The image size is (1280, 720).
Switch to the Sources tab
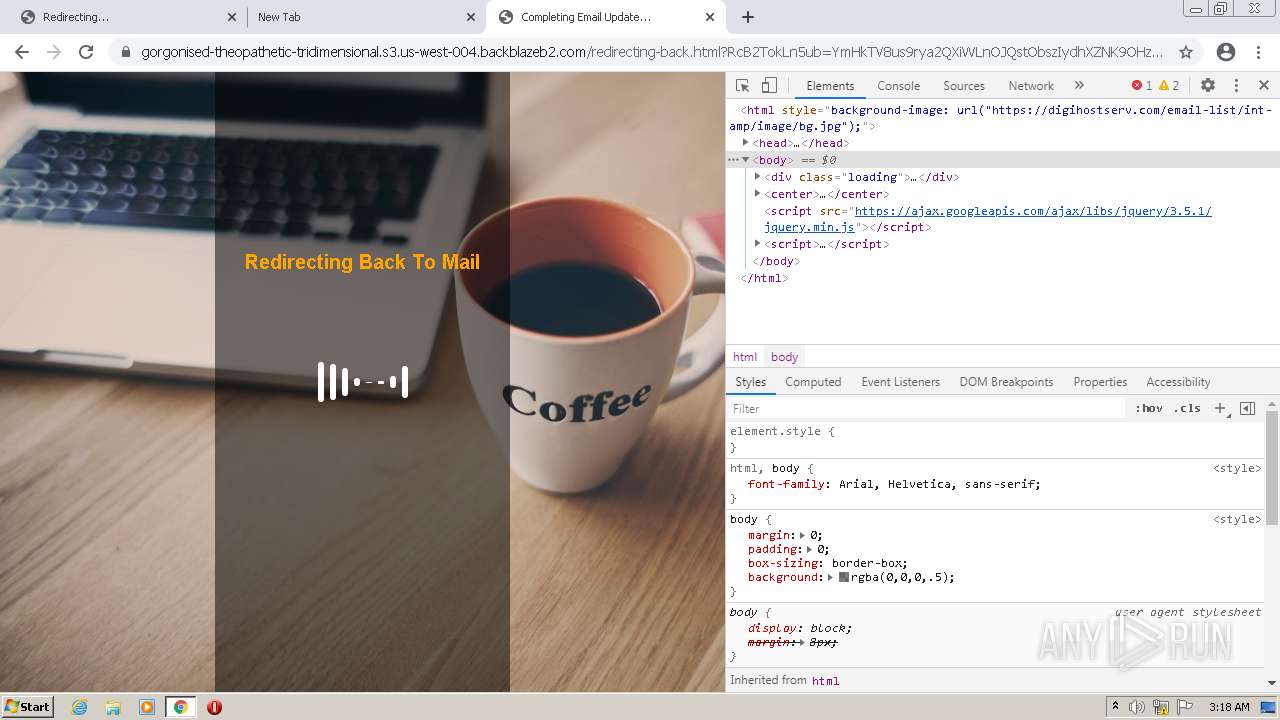pos(964,86)
